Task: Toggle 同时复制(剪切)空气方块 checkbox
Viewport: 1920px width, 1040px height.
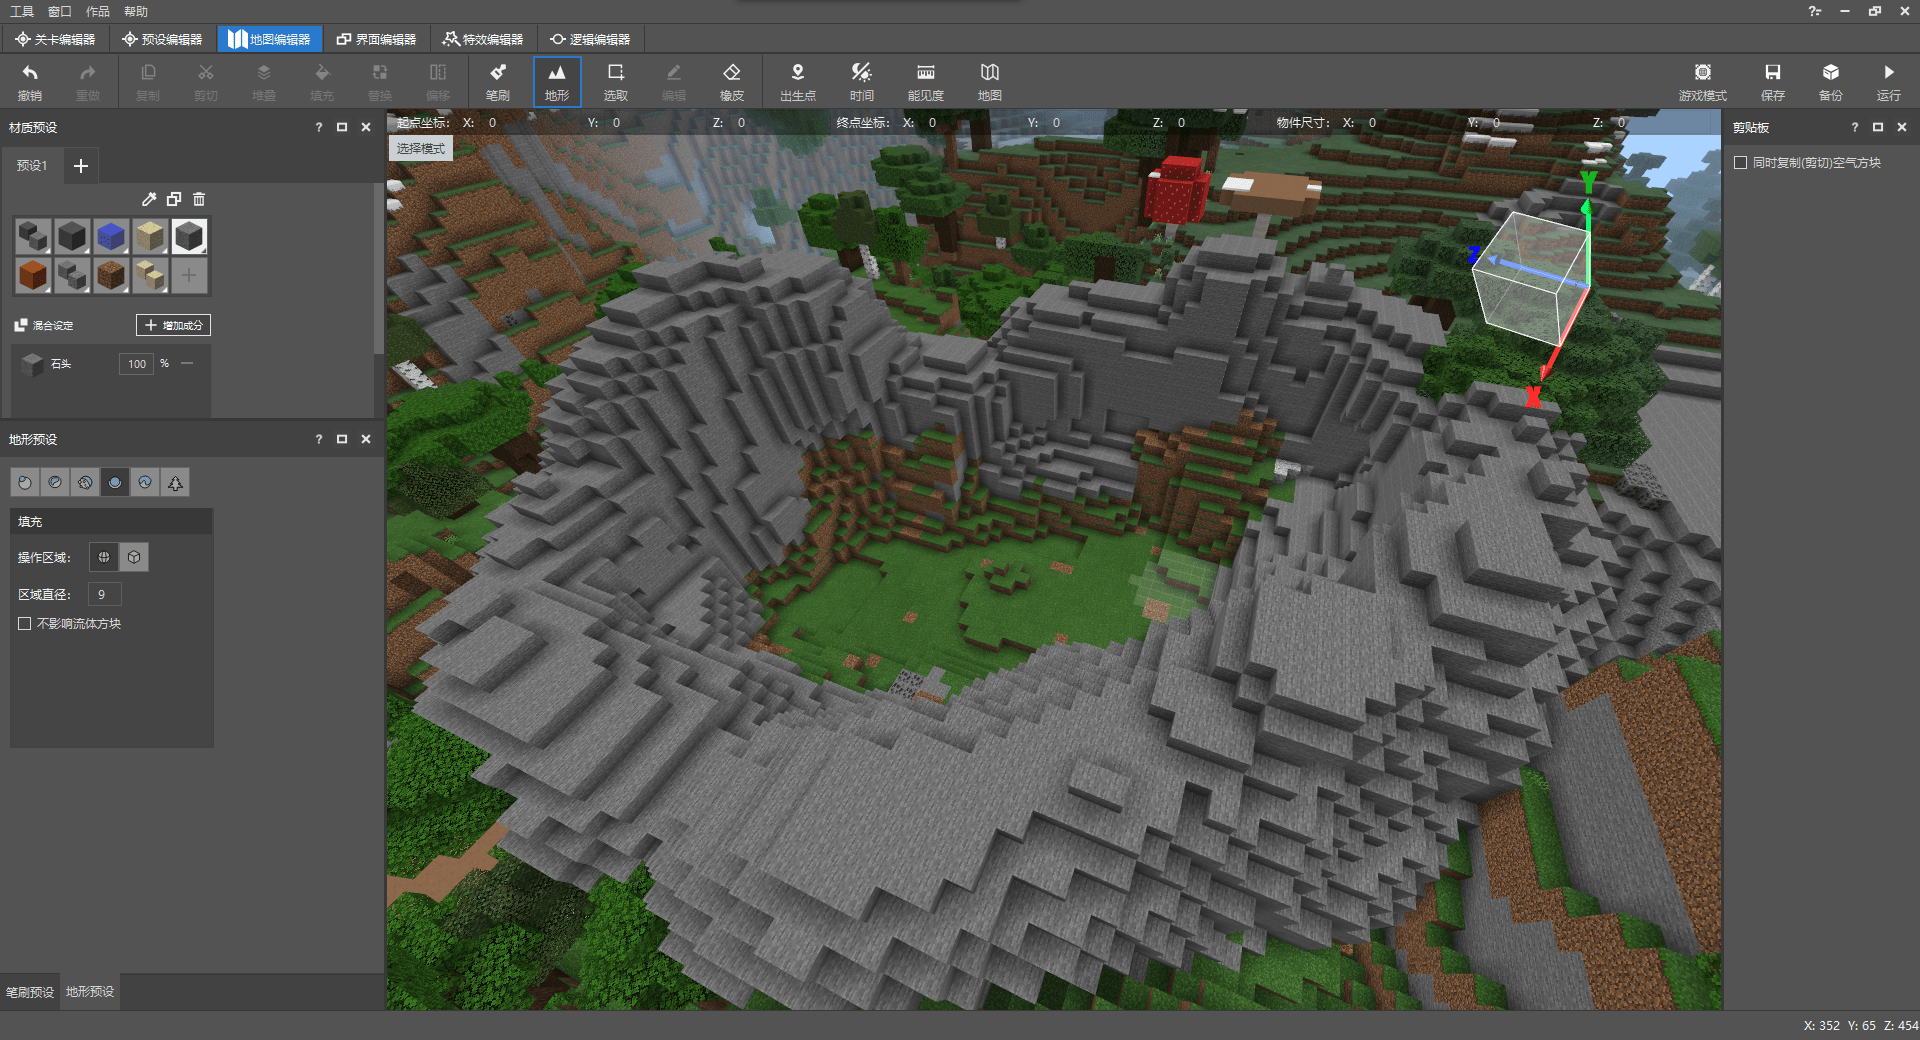Action: point(1741,162)
